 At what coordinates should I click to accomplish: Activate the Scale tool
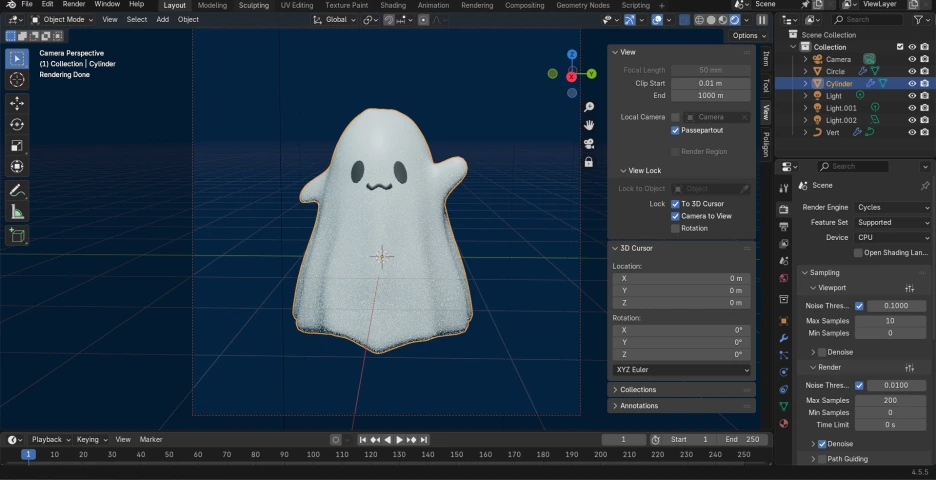click(x=17, y=145)
